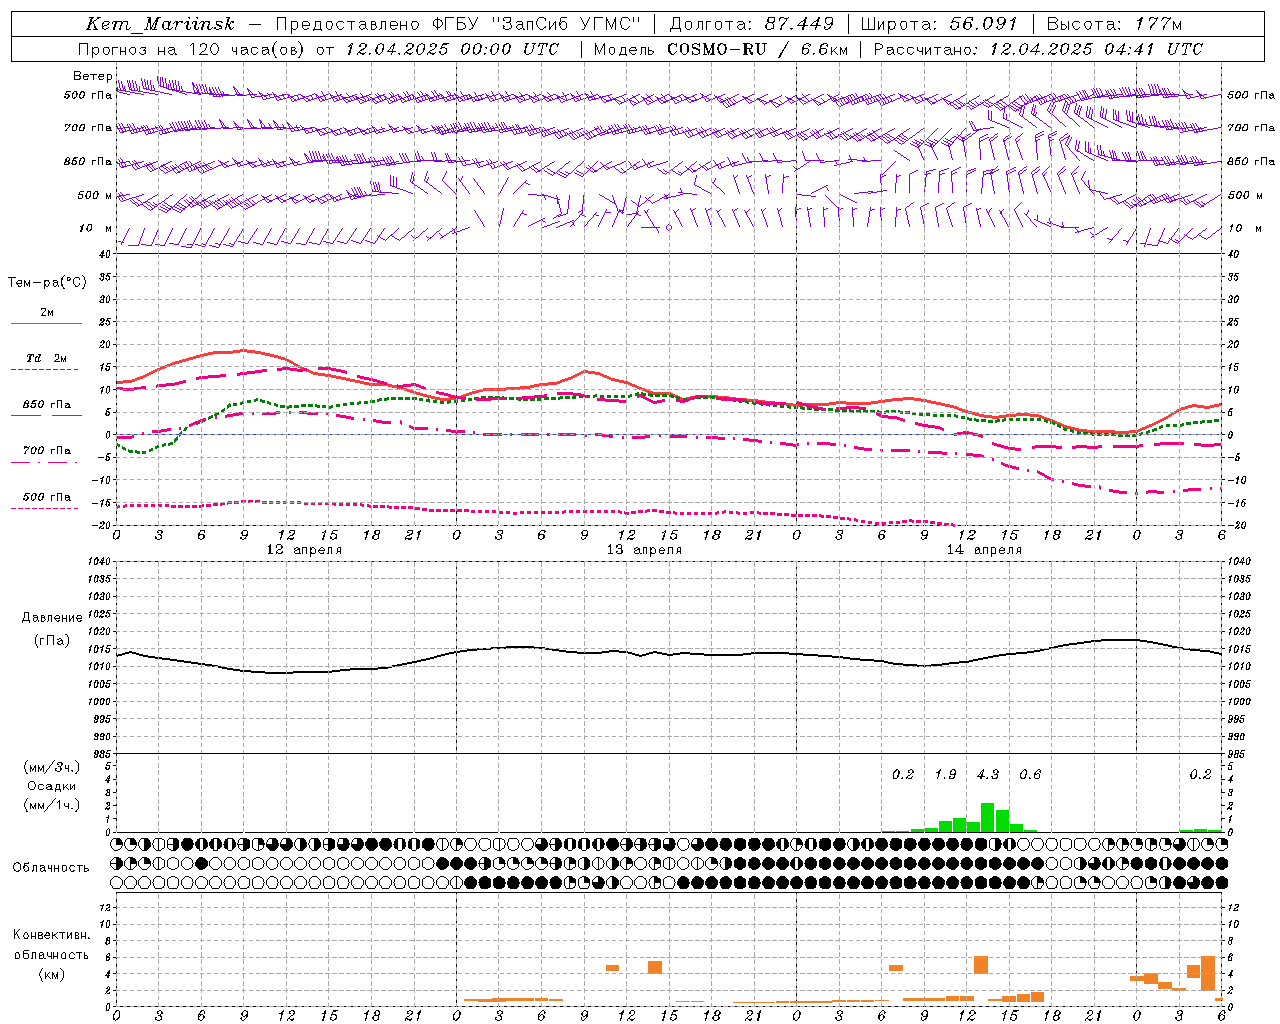Click the station name Kem_Mariinsk
1280x1024 pixels.
pyautogui.click(x=160, y=24)
